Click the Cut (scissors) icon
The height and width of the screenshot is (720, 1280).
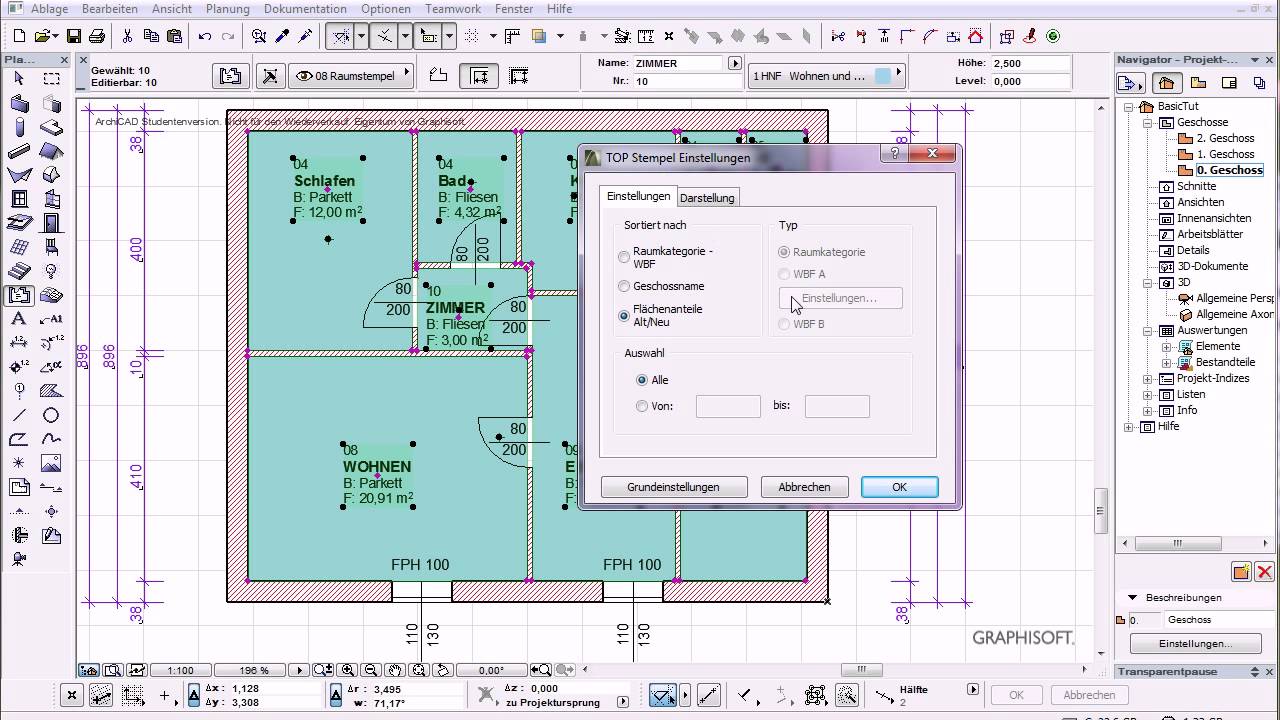coord(127,36)
